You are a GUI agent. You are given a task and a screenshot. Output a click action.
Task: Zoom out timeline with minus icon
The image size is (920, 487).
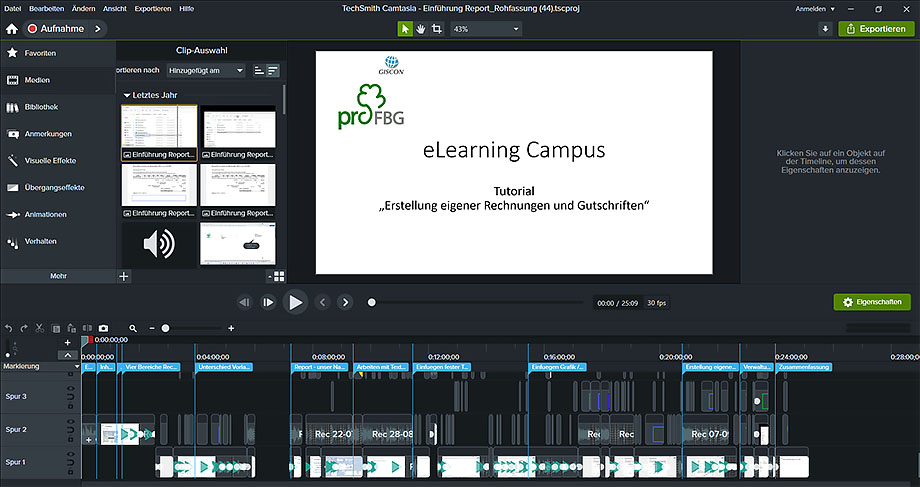click(152, 329)
